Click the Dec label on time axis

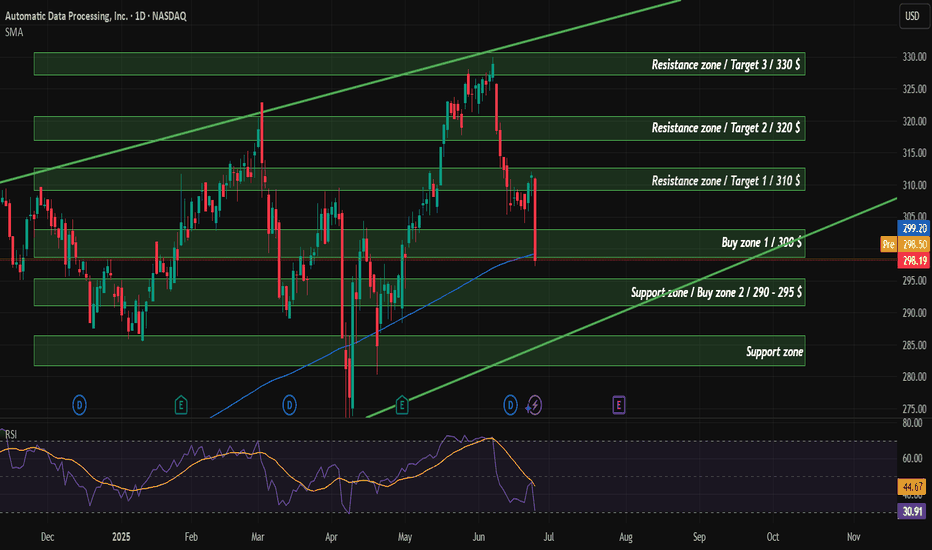pyautogui.click(x=48, y=537)
